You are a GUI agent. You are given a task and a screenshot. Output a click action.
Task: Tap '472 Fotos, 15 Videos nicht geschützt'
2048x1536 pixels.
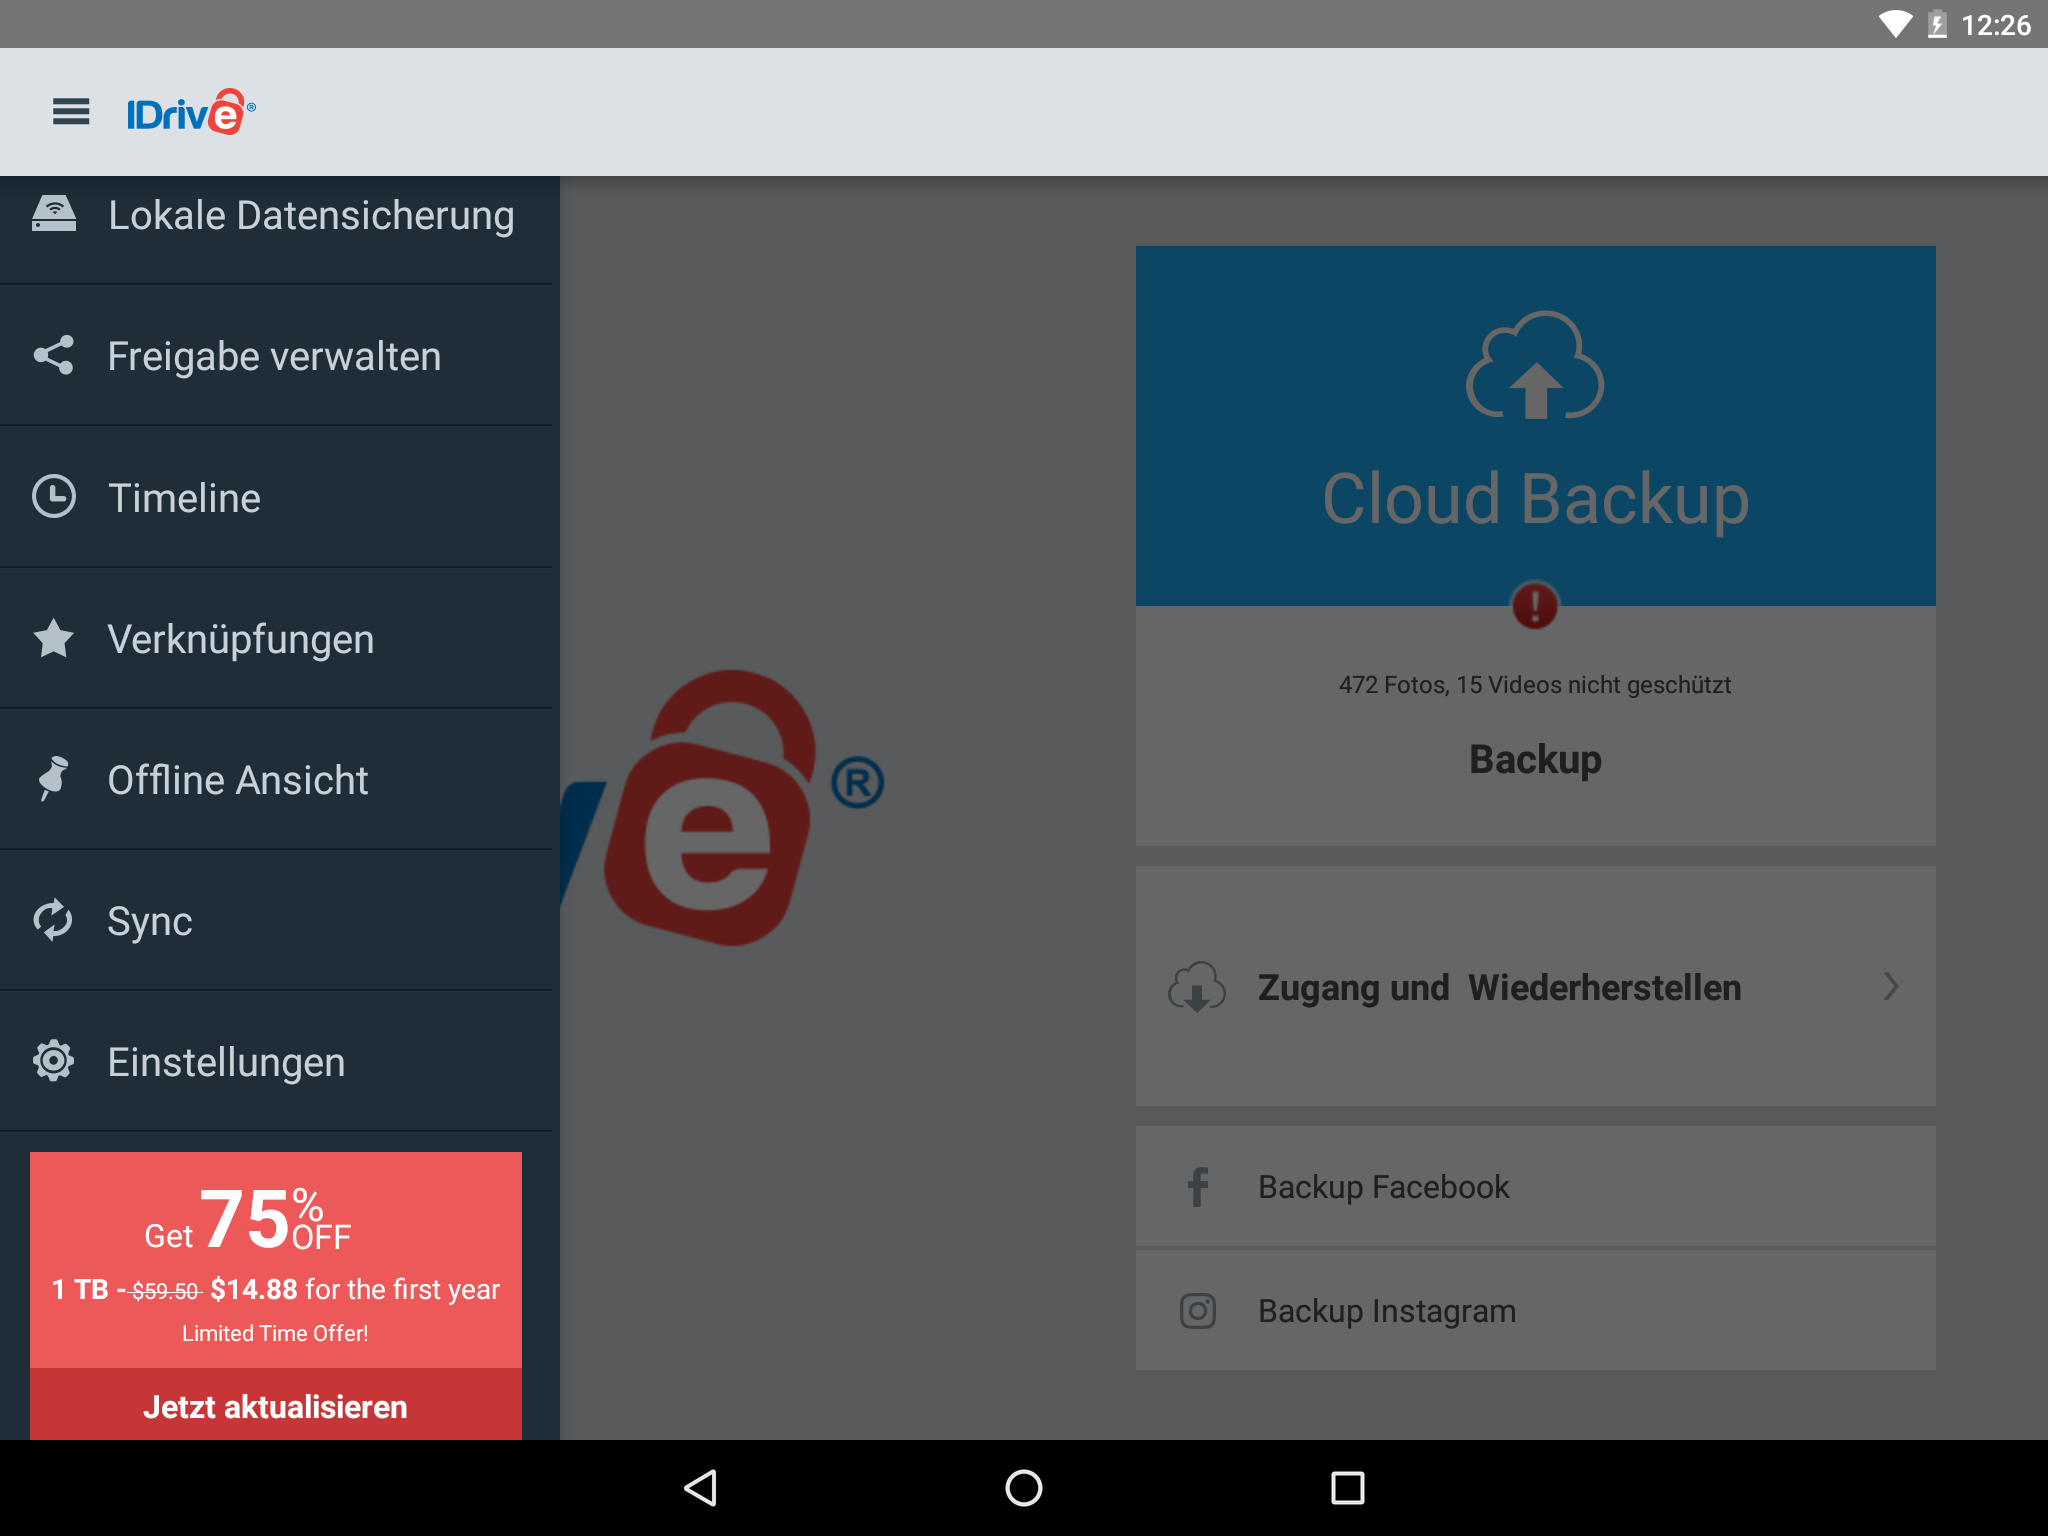(x=1535, y=685)
